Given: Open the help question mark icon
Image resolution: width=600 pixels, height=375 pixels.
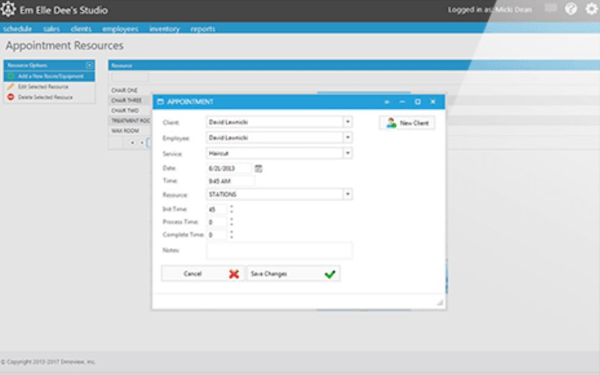Looking at the screenshot, I should 571,9.
